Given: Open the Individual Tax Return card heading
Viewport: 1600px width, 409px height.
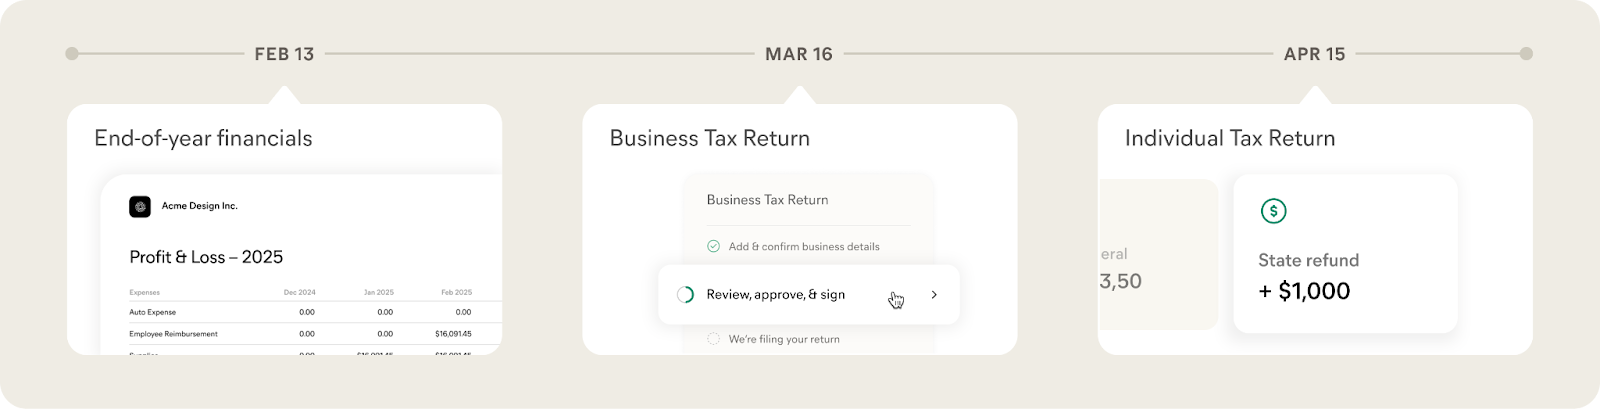Looking at the screenshot, I should click(1229, 138).
